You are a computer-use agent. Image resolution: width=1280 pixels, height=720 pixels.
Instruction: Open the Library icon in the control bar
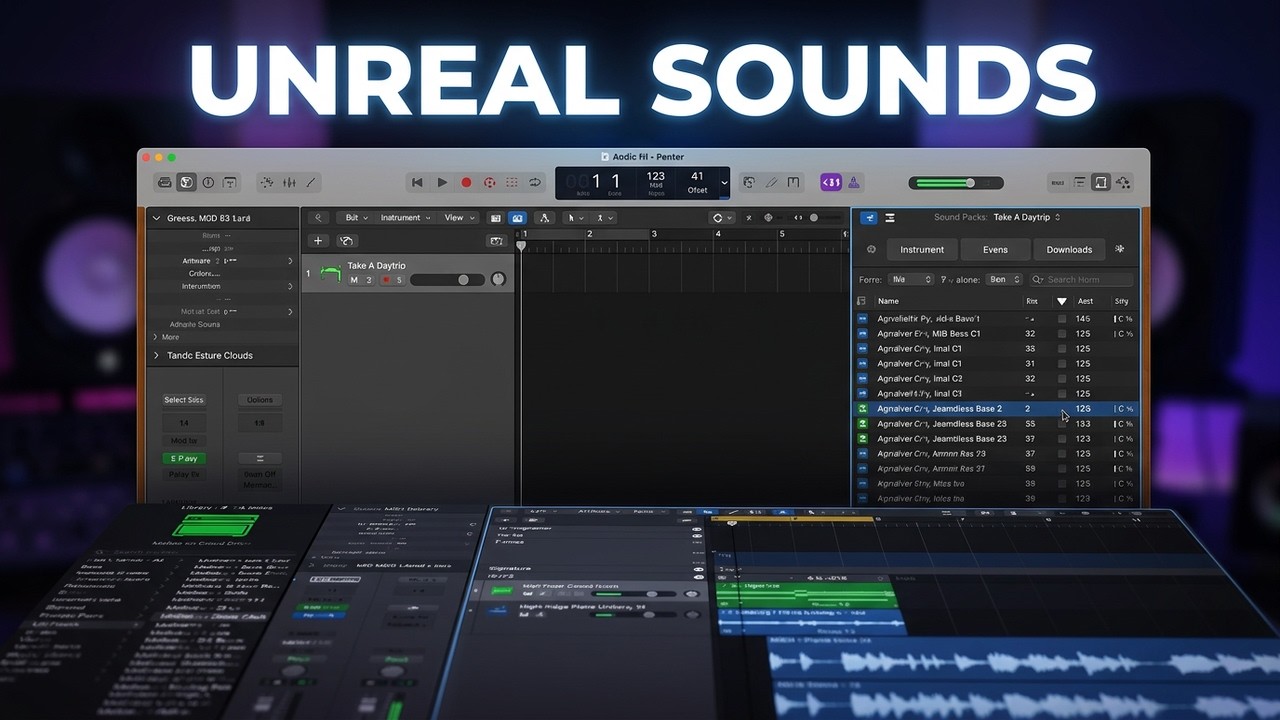pyautogui.click(x=165, y=183)
